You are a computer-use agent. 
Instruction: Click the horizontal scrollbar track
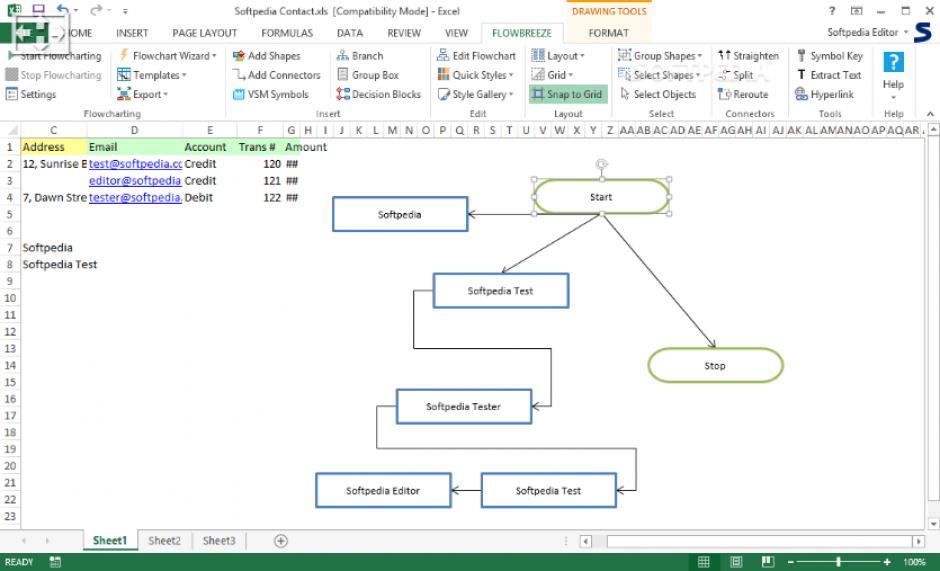point(759,541)
